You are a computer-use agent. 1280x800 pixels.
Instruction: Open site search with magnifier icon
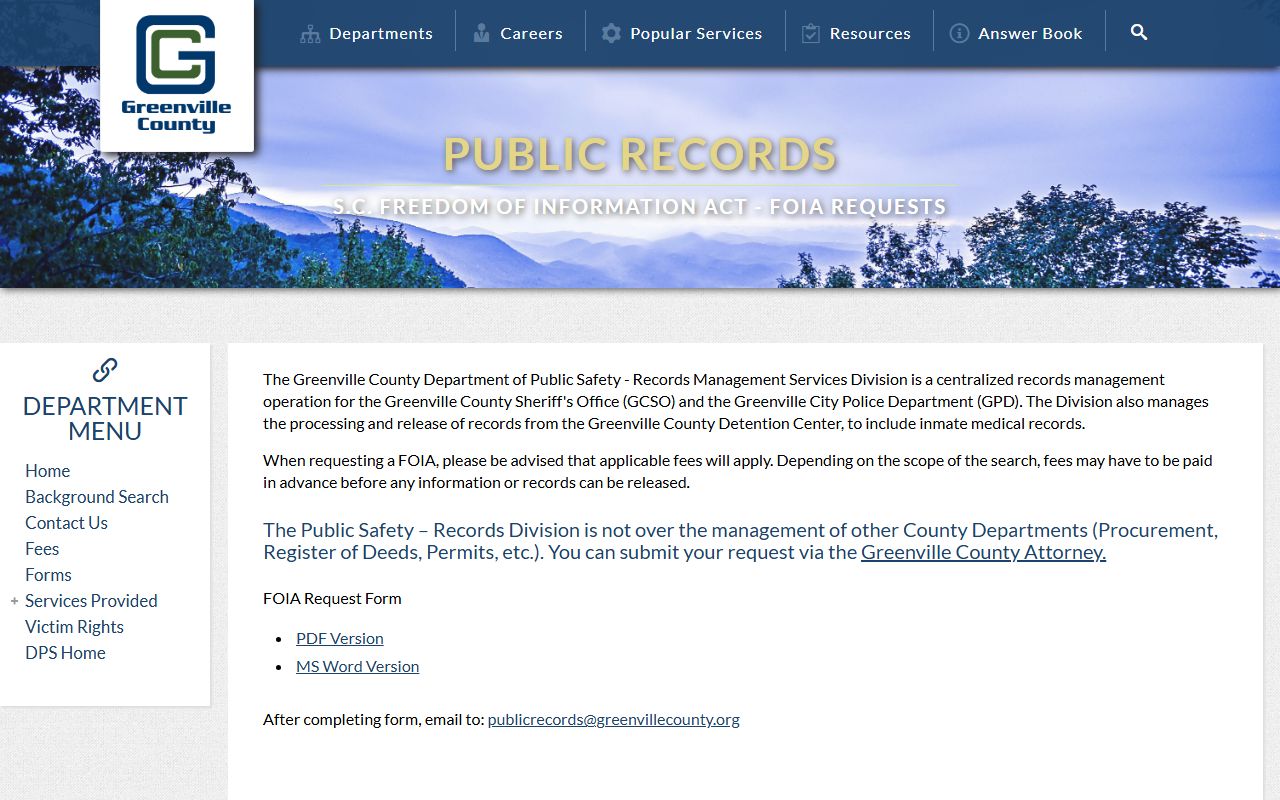1139,32
